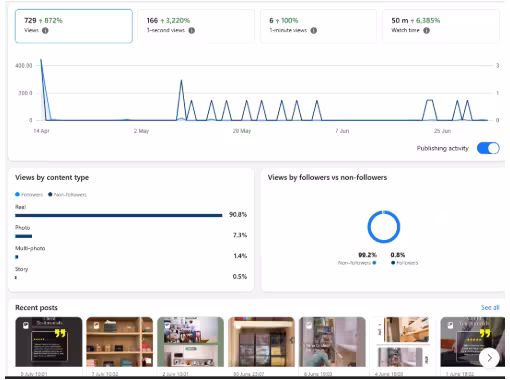This screenshot has height=380, width=510.
Task: Click Views by followers vs non-followers heading
Action: 327,177
